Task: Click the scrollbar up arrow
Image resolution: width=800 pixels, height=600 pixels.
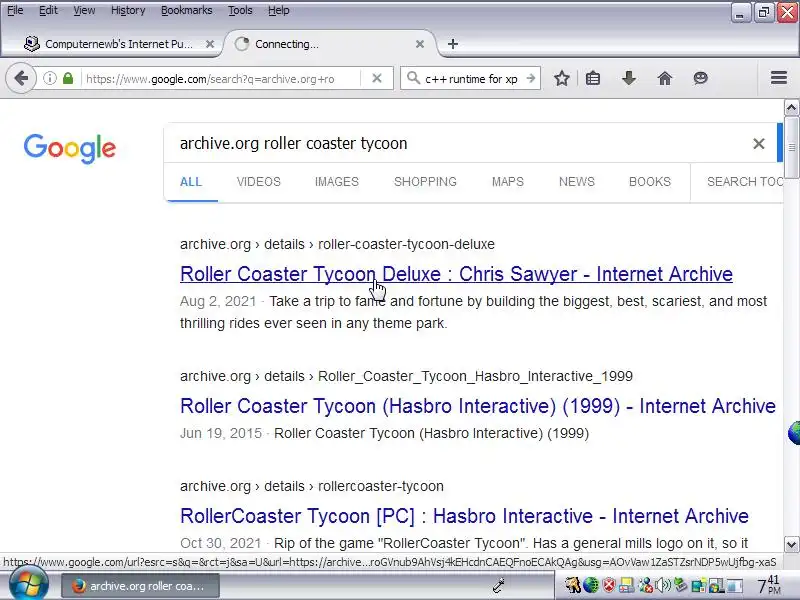Action: coord(791,108)
